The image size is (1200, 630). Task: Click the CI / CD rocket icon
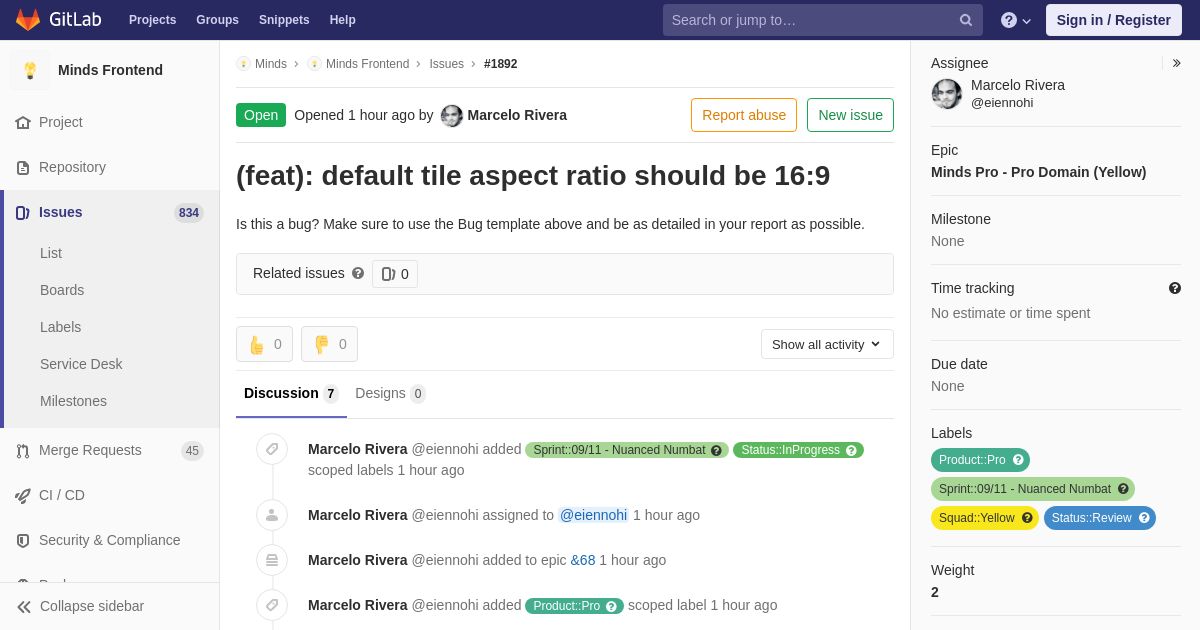pyautogui.click(x=23, y=495)
